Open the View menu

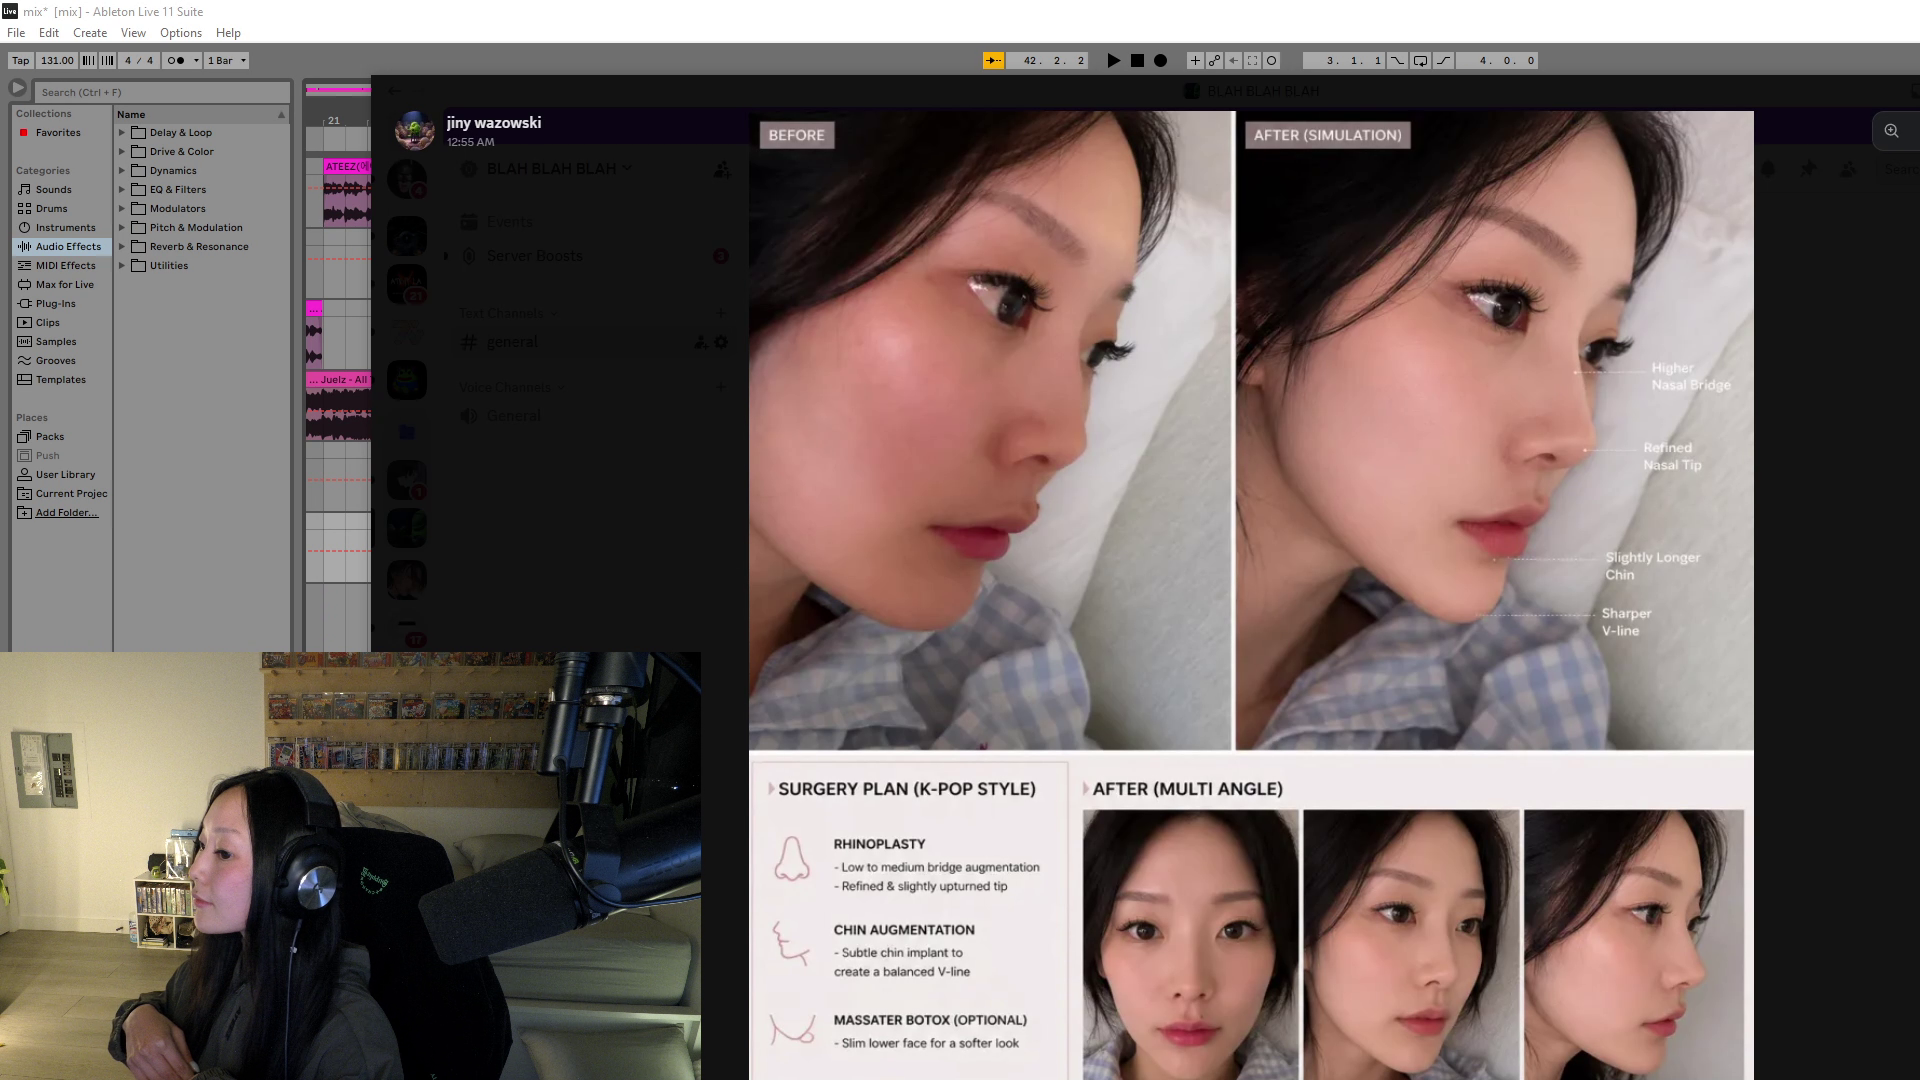[x=133, y=33]
